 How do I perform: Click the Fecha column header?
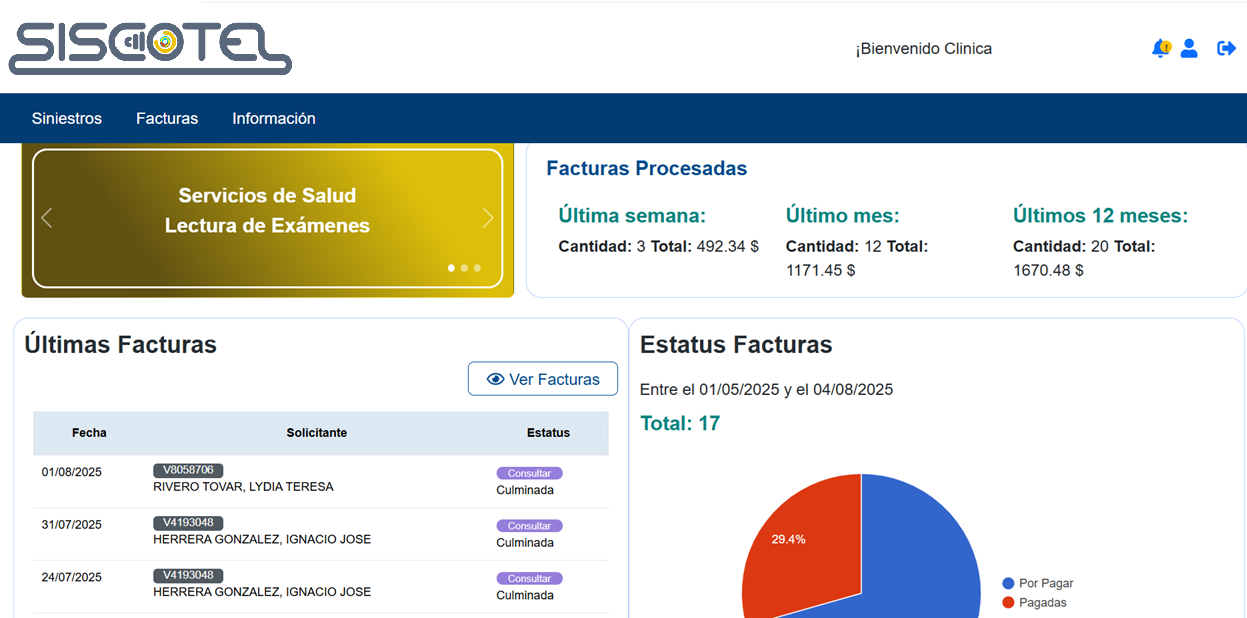coord(89,433)
